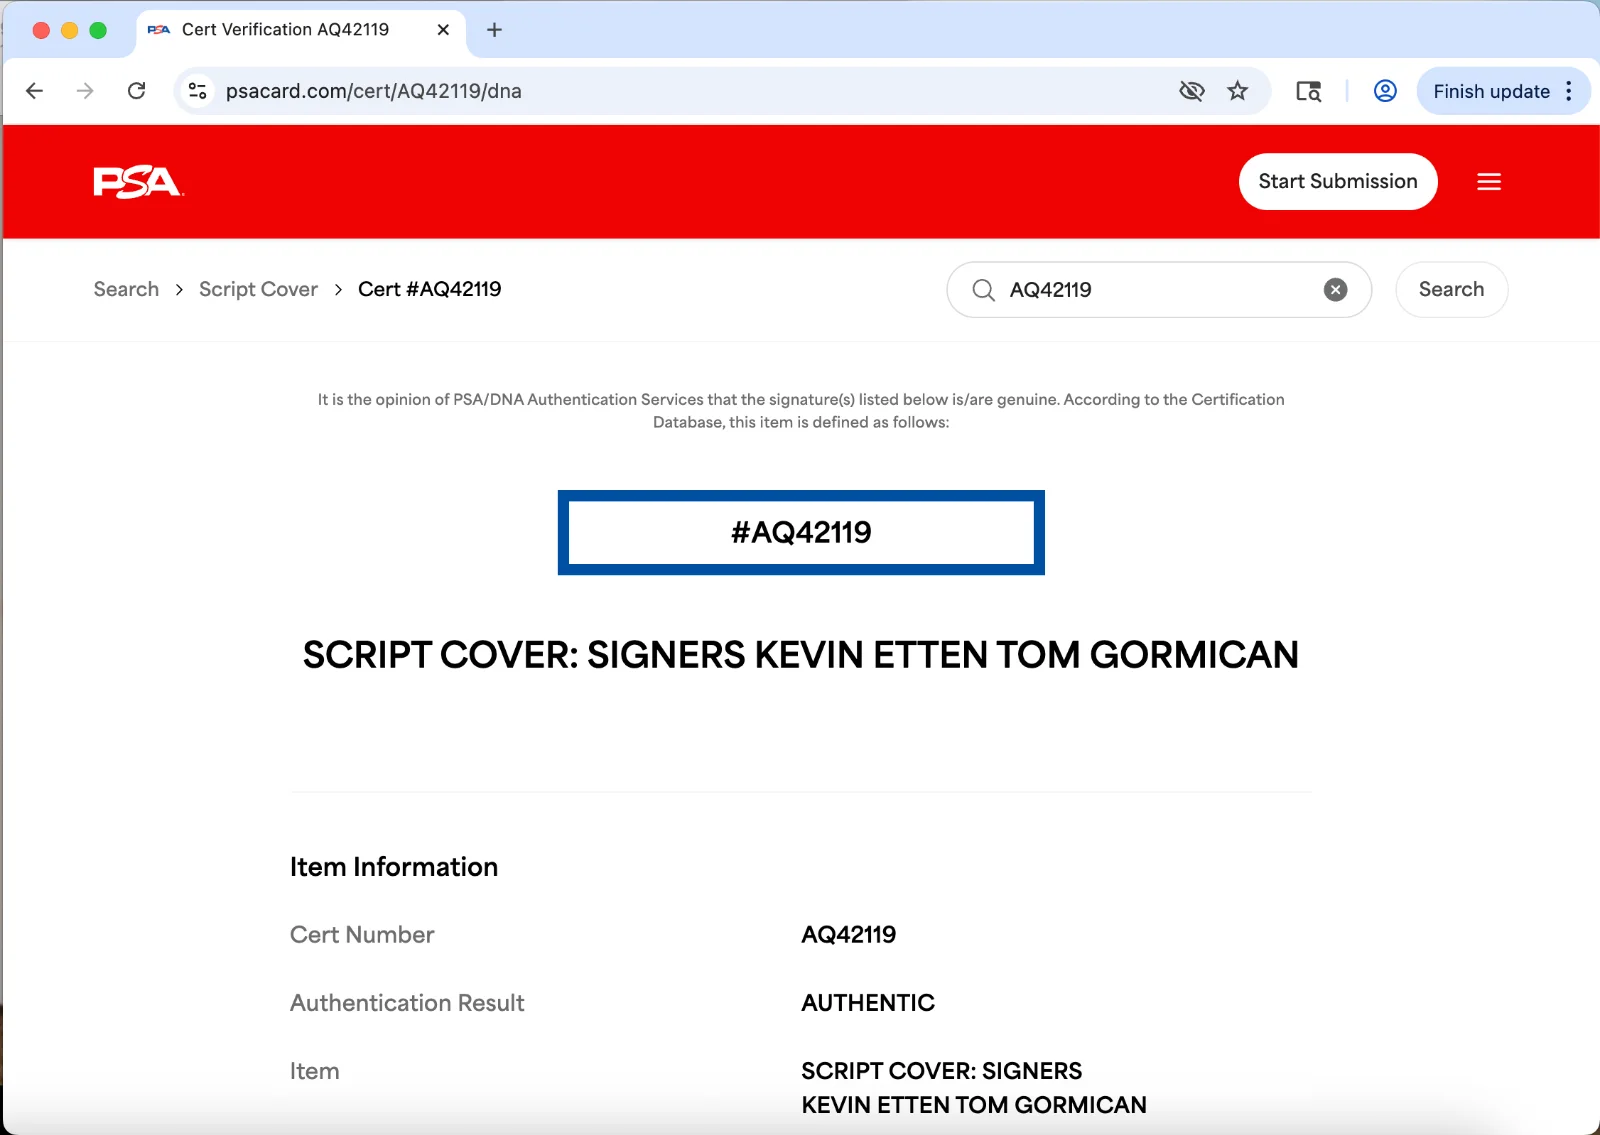The width and height of the screenshot is (1600, 1135).
Task: Click the #AQ42119 cert number box
Action: click(x=801, y=532)
